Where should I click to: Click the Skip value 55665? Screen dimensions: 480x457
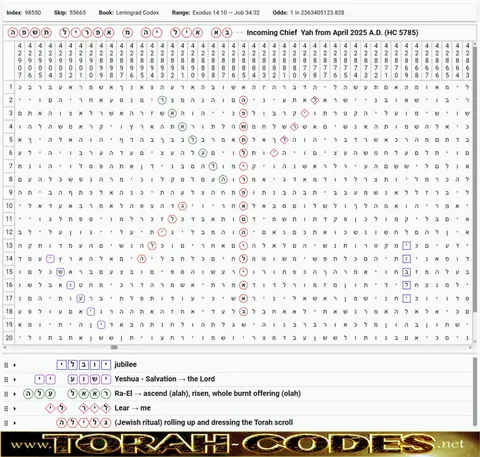click(x=77, y=13)
